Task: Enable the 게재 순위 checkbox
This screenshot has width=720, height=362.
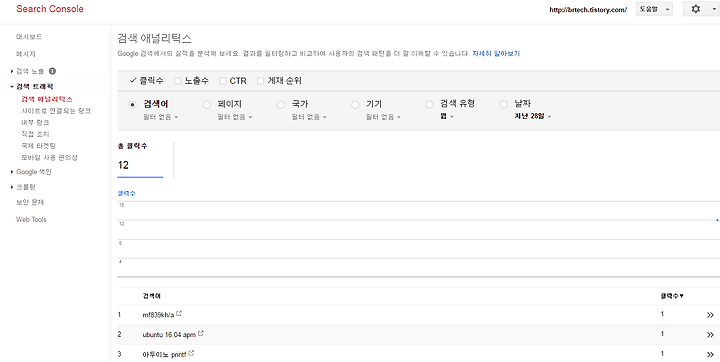Action: [260, 81]
